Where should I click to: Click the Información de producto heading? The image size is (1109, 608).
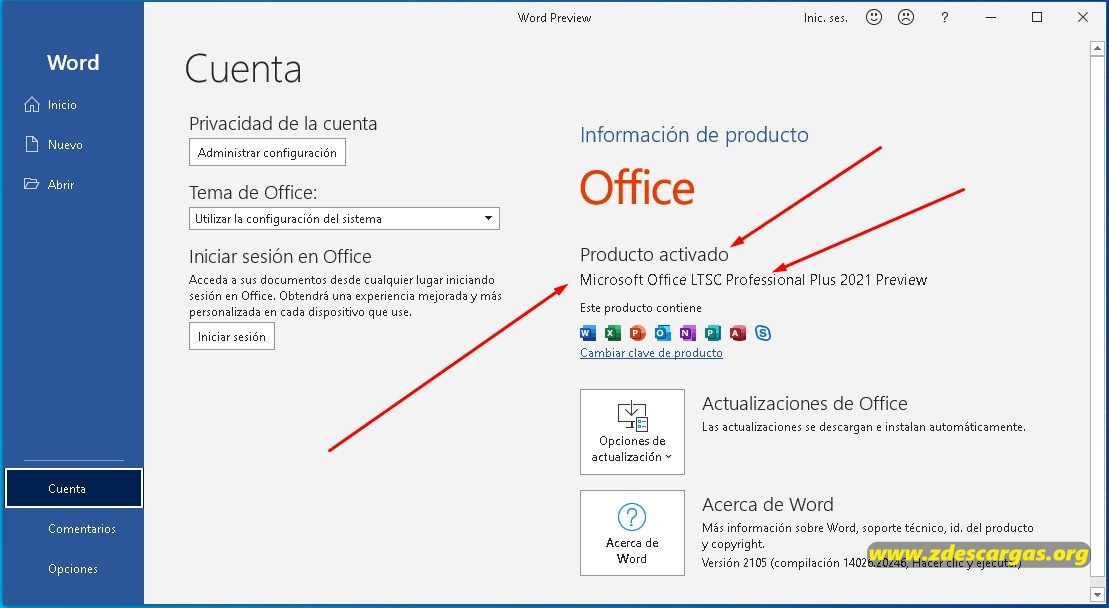(x=694, y=134)
